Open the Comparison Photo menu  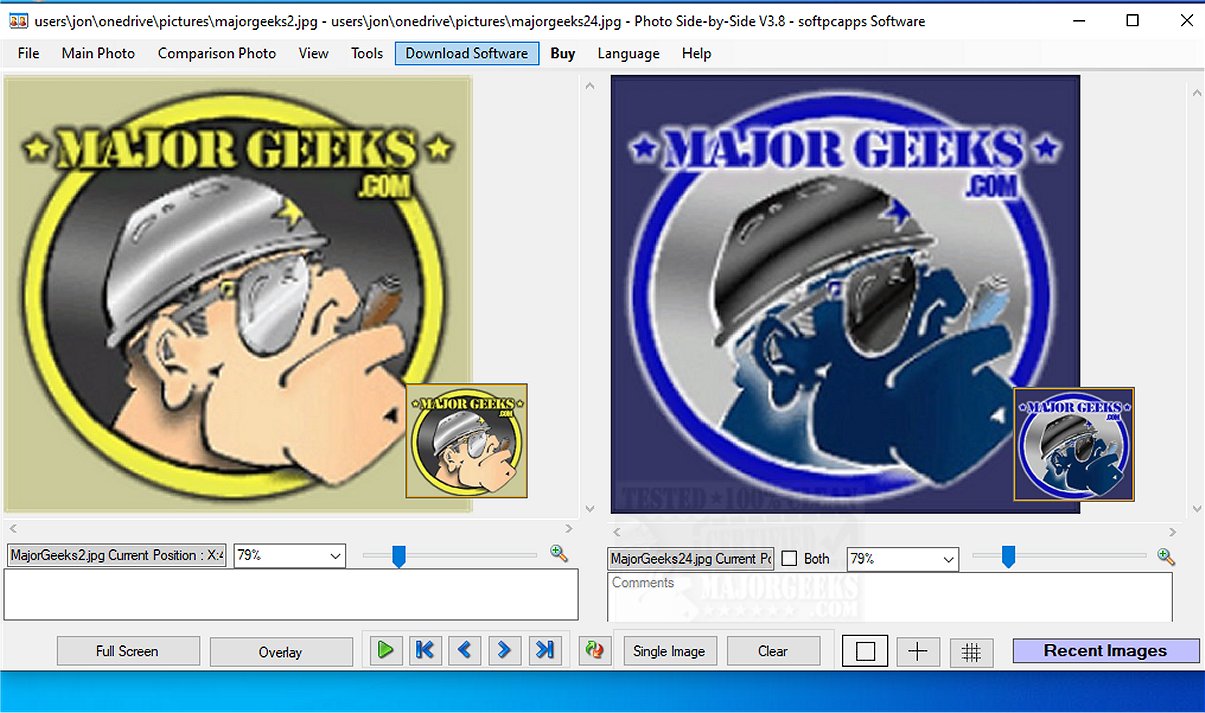[x=217, y=53]
